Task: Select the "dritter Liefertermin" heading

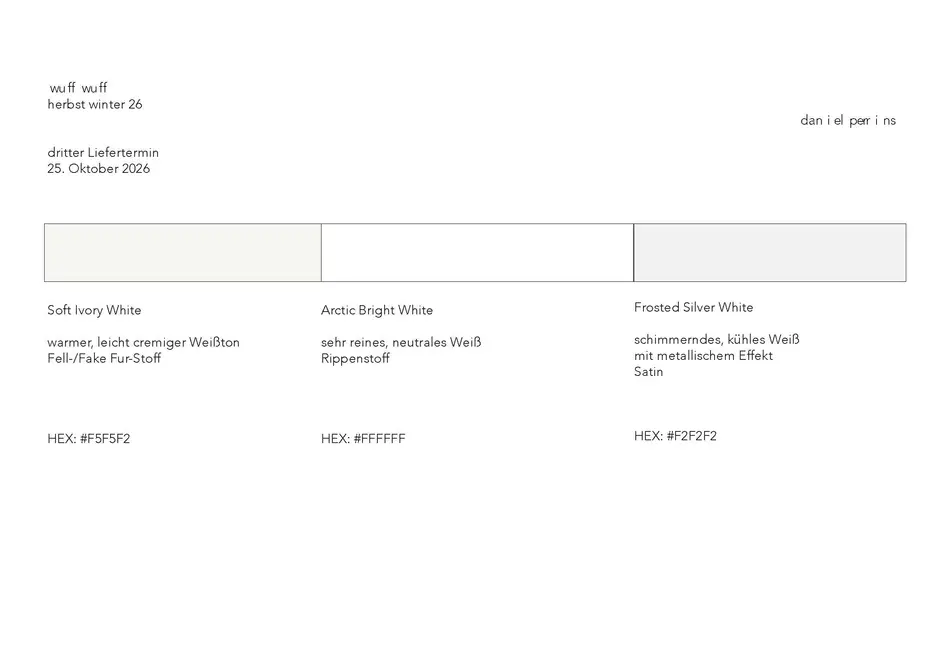Action: click(103, 152)
